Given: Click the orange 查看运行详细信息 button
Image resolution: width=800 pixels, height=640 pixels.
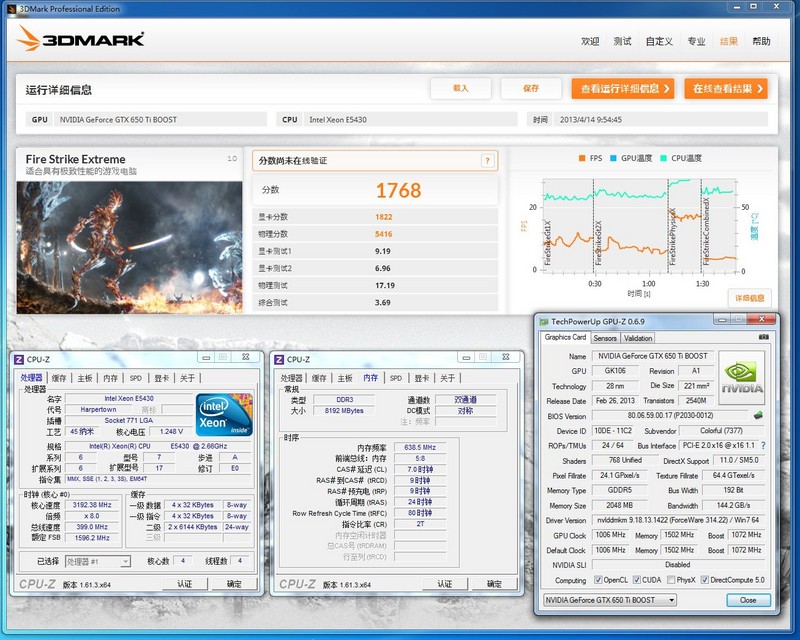Looking at the screenshot, I should coord(623,88).
